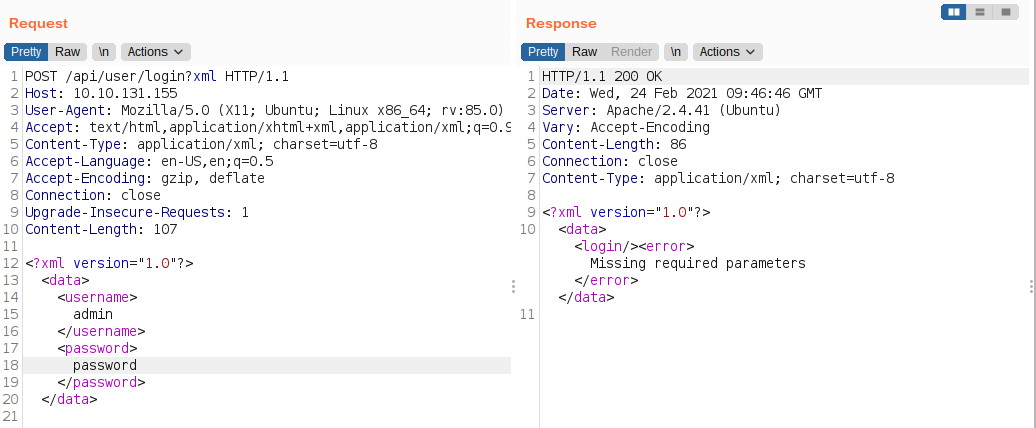The width and height of the screenshot is (1036, 428).
Task: Toggle the Request \n non-printable characters button
Action: [x=104, y=52]
